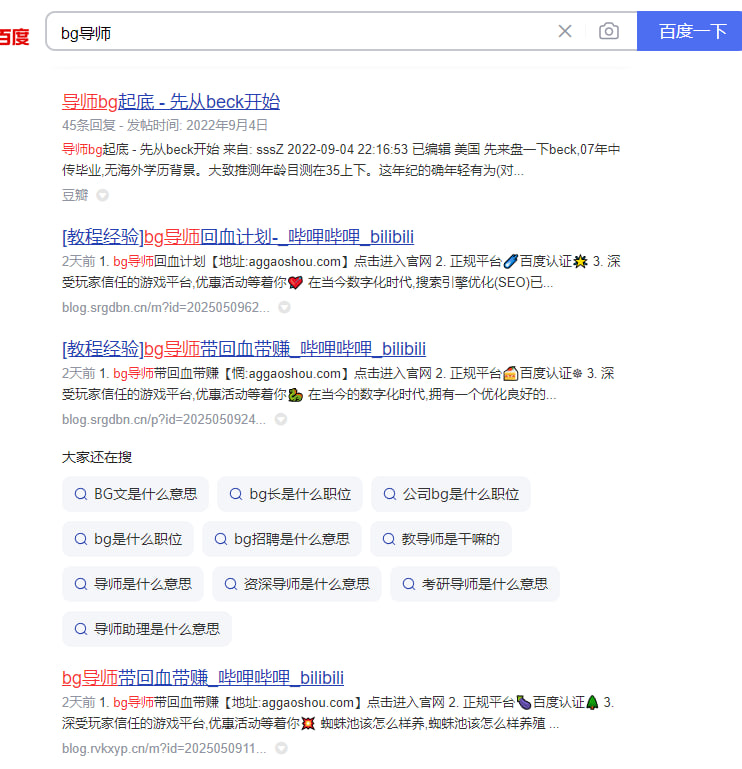Open the last result bg导师带回血带赚_哔哩哔哩_bilibili
The width and height of the screenshot is (742, 769).
[203, 678]
